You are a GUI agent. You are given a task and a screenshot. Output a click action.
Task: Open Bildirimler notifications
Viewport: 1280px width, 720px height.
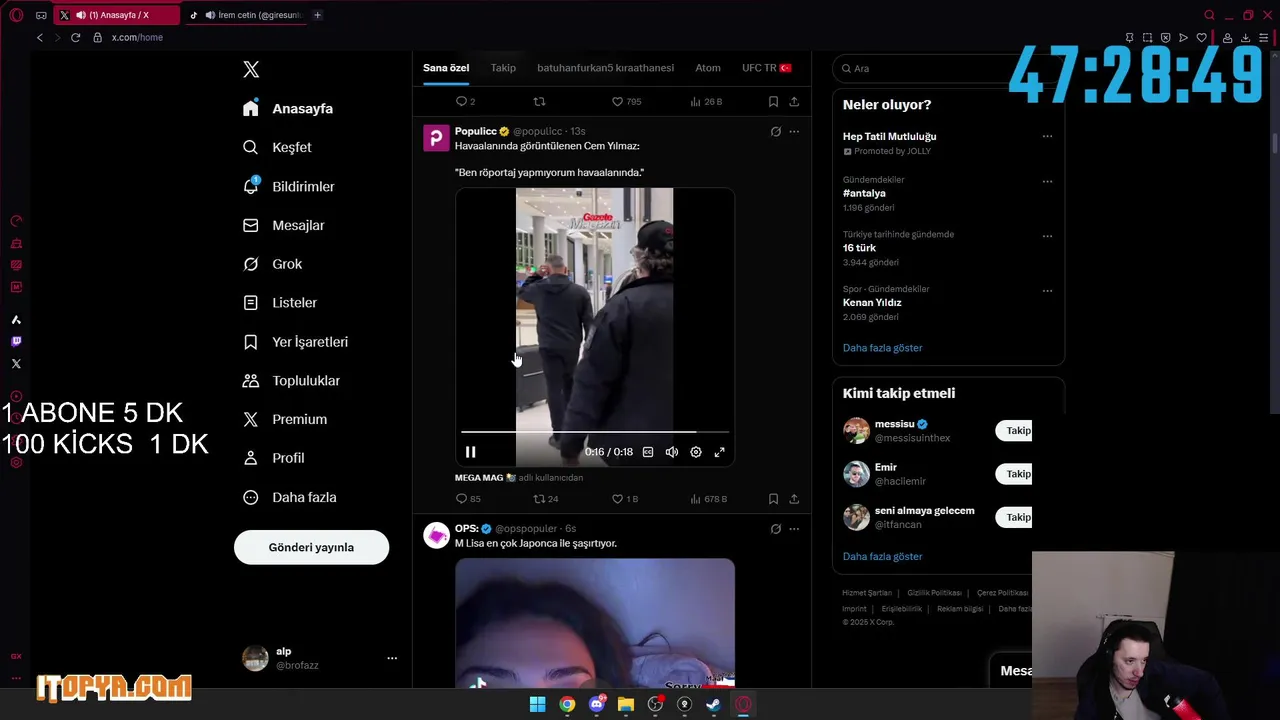tap(289, 186)
